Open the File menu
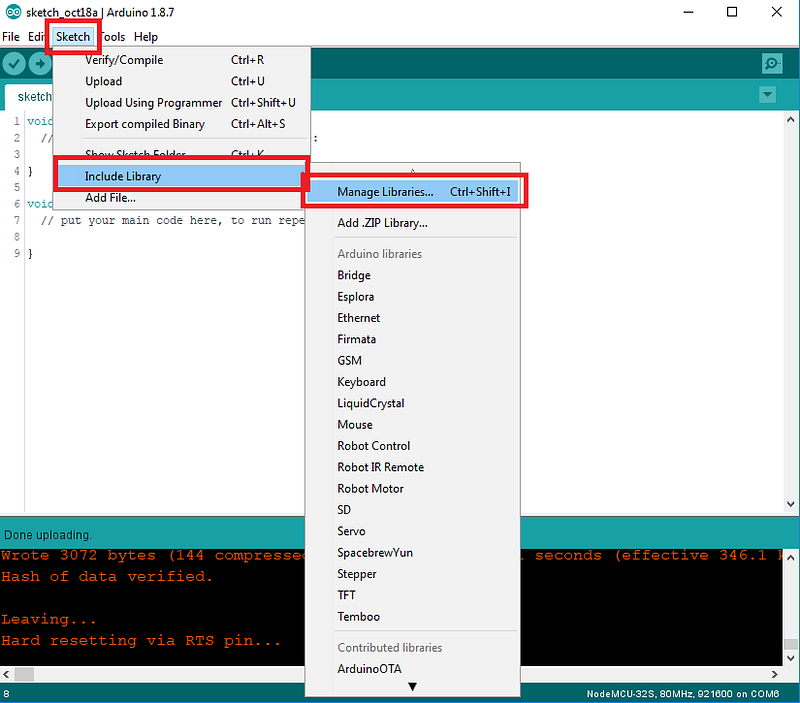 [11, 37]
